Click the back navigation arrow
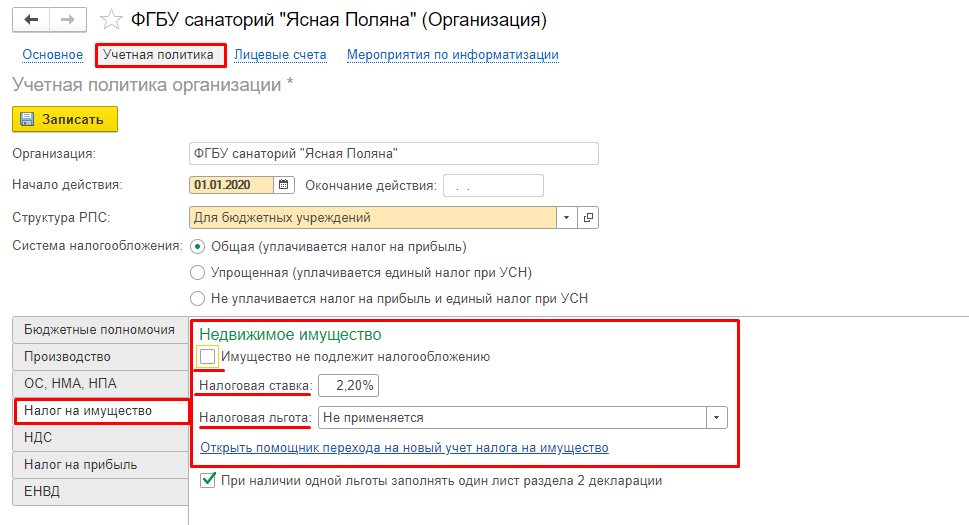 (x=31, y=20)
